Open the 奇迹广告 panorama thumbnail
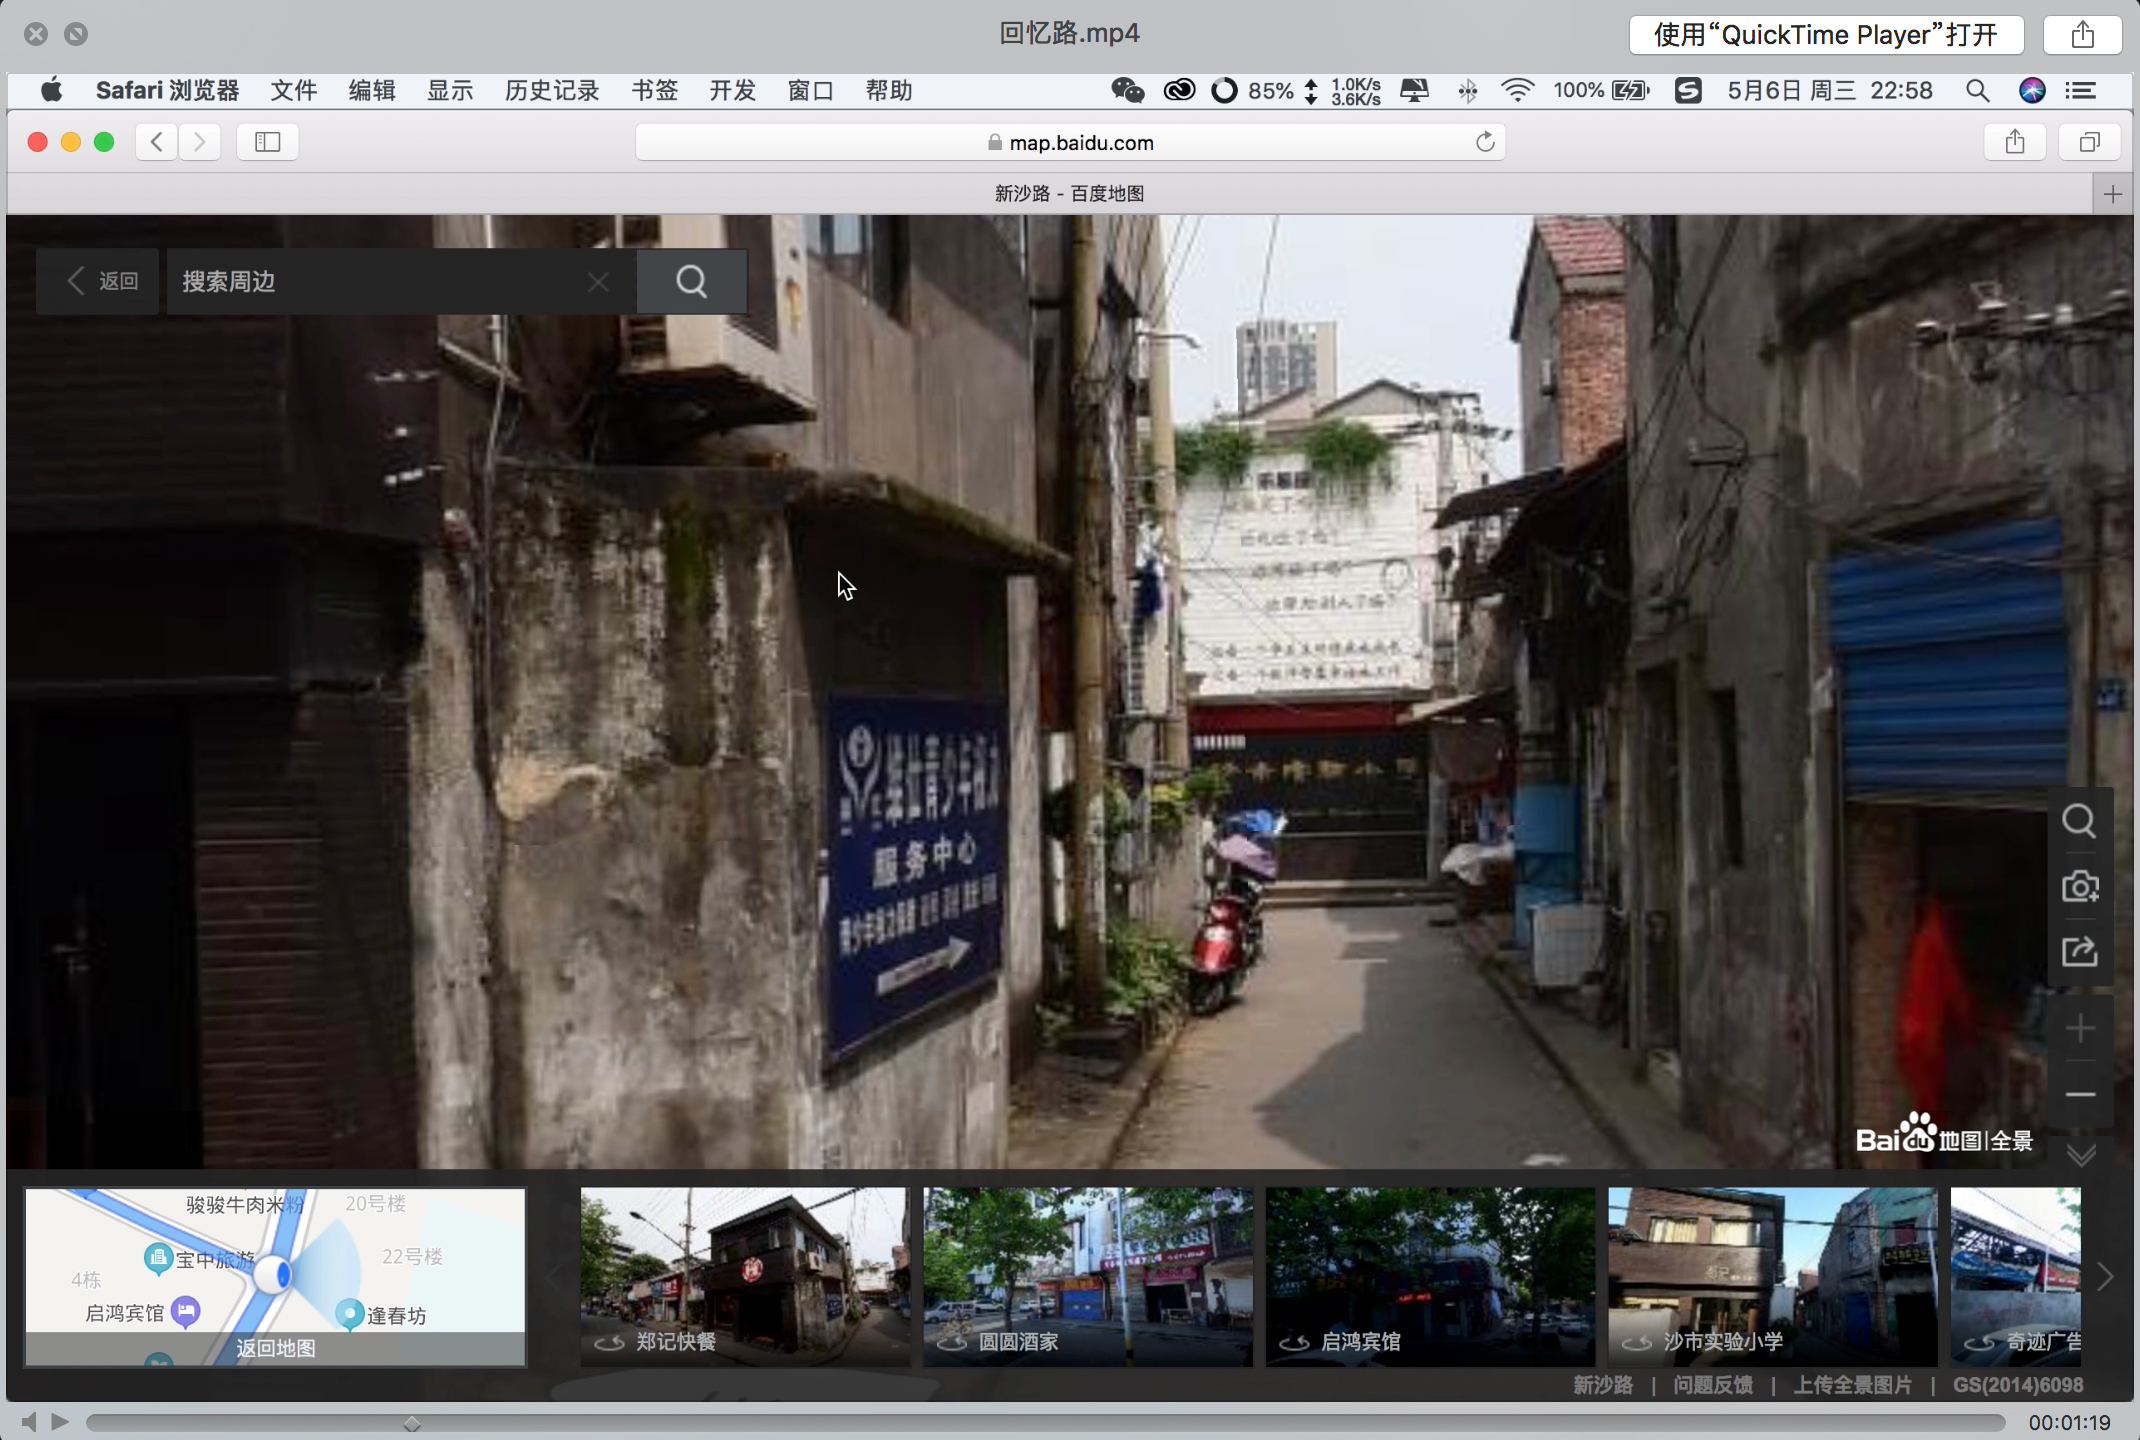Viewport: 2140px width, 1440px height. pos(2016,1277)
